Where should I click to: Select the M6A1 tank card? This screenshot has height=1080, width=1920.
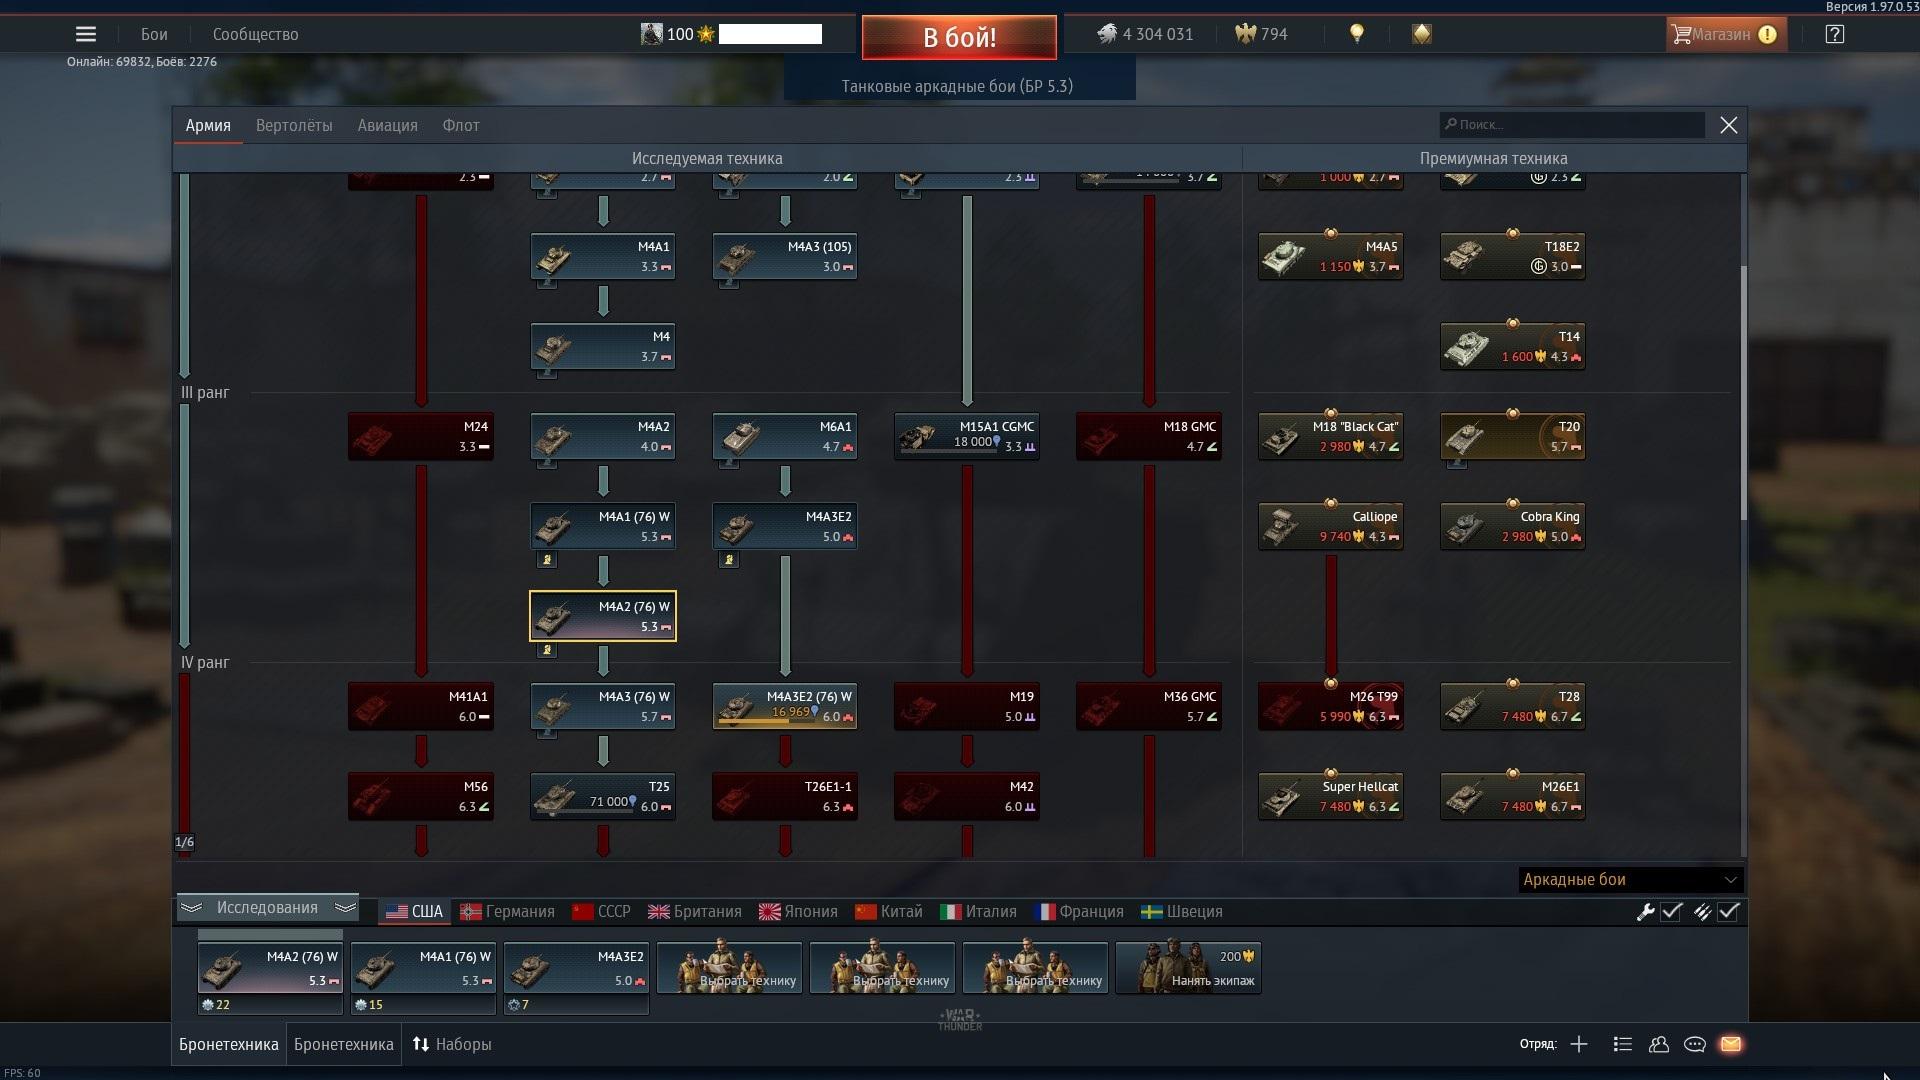784,436
